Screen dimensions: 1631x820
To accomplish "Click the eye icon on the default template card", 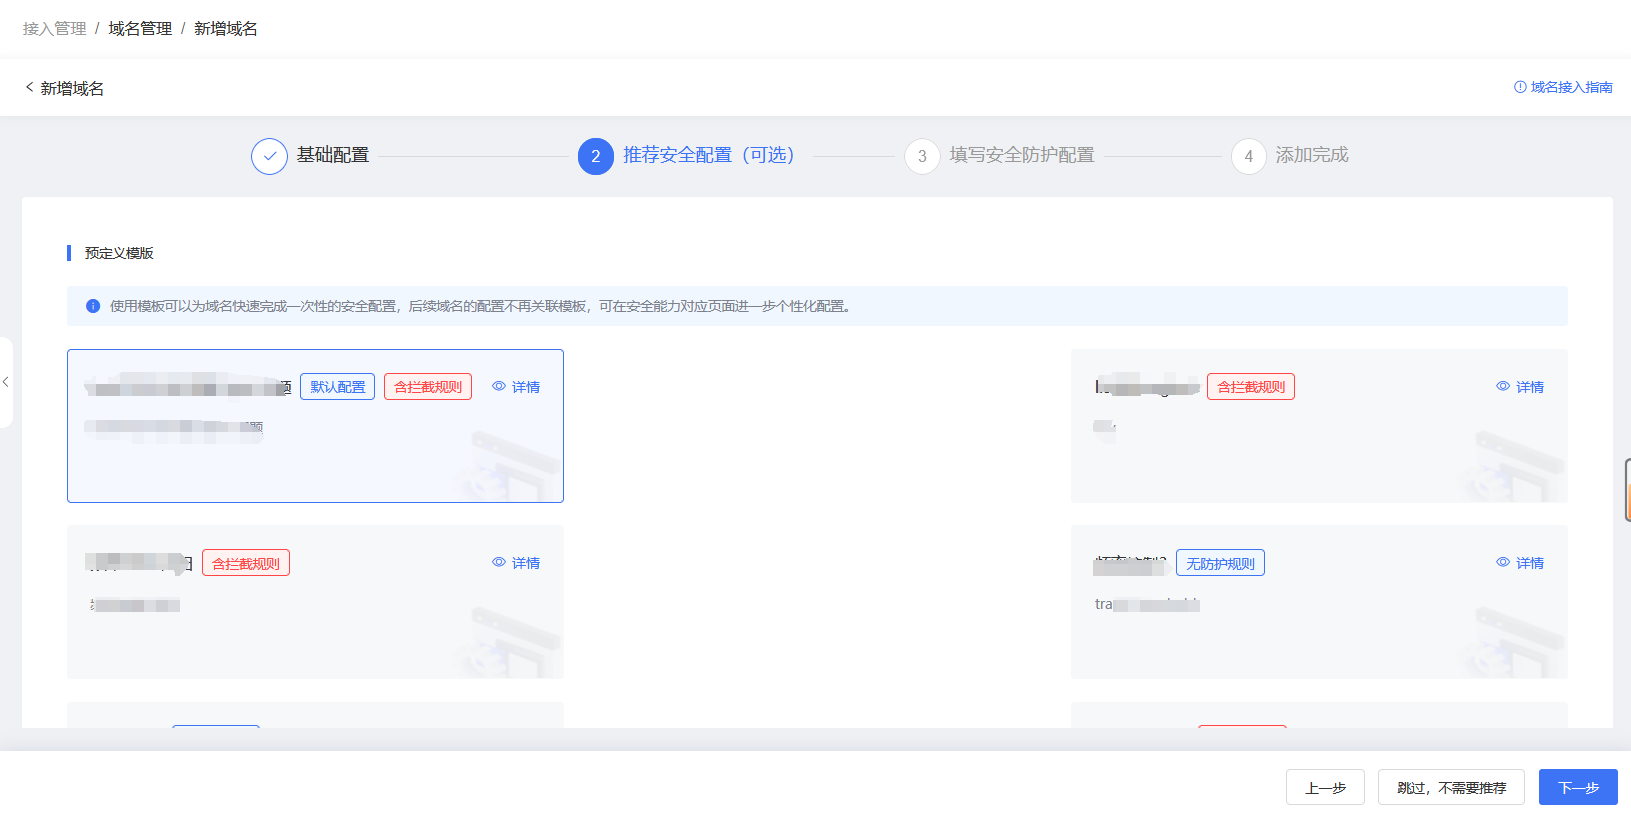I will [499, 386].
